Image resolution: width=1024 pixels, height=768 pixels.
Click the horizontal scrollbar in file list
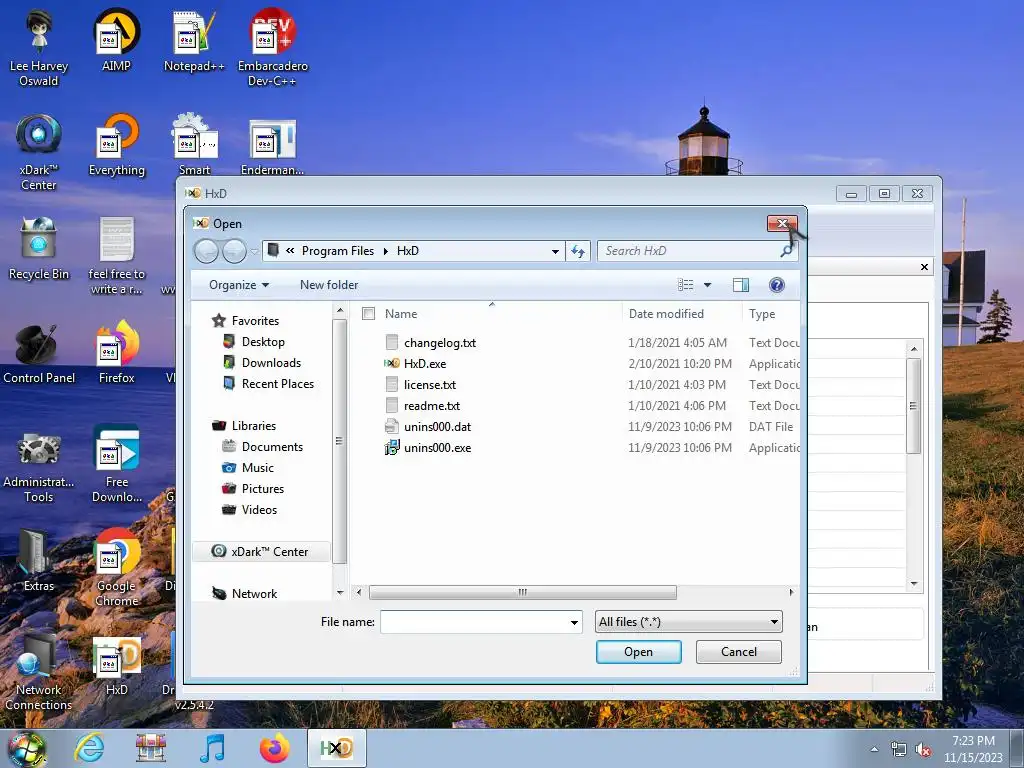tap(522, 592)
